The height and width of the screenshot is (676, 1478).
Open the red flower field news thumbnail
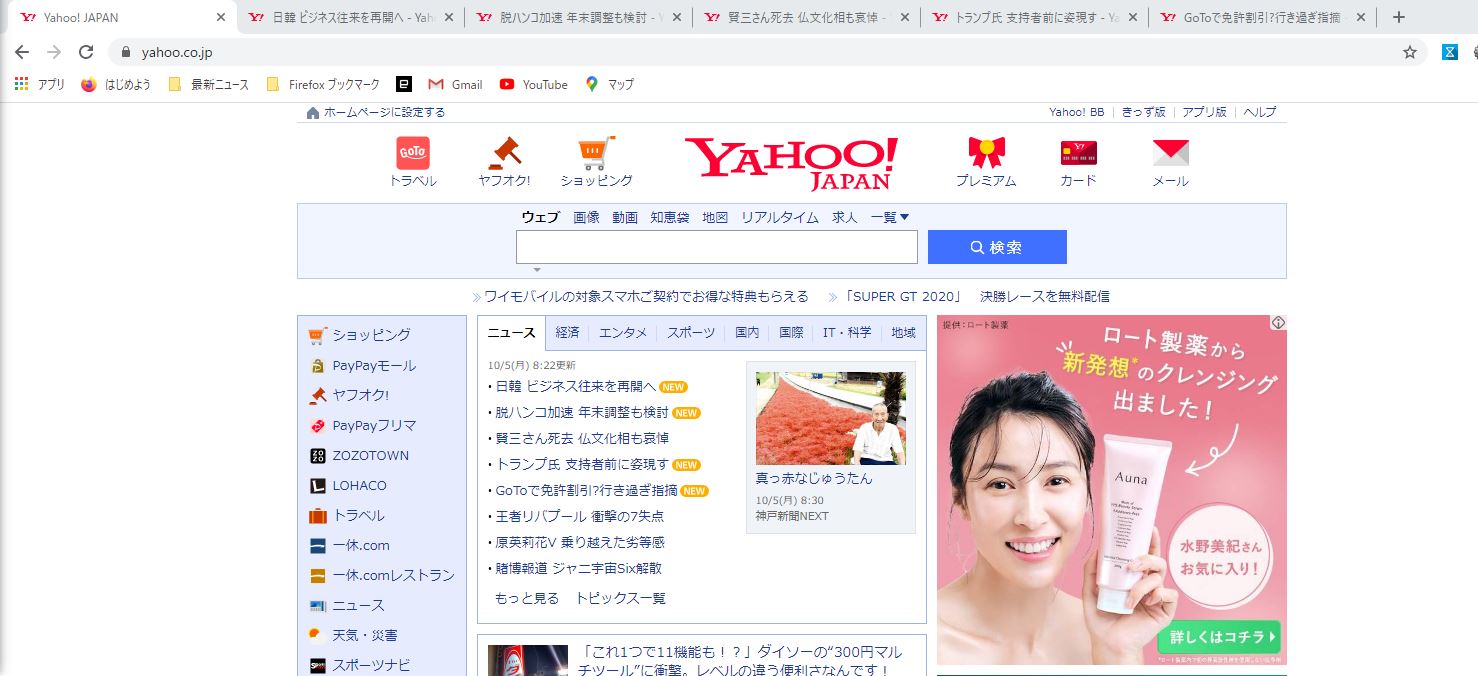(831, 418)
